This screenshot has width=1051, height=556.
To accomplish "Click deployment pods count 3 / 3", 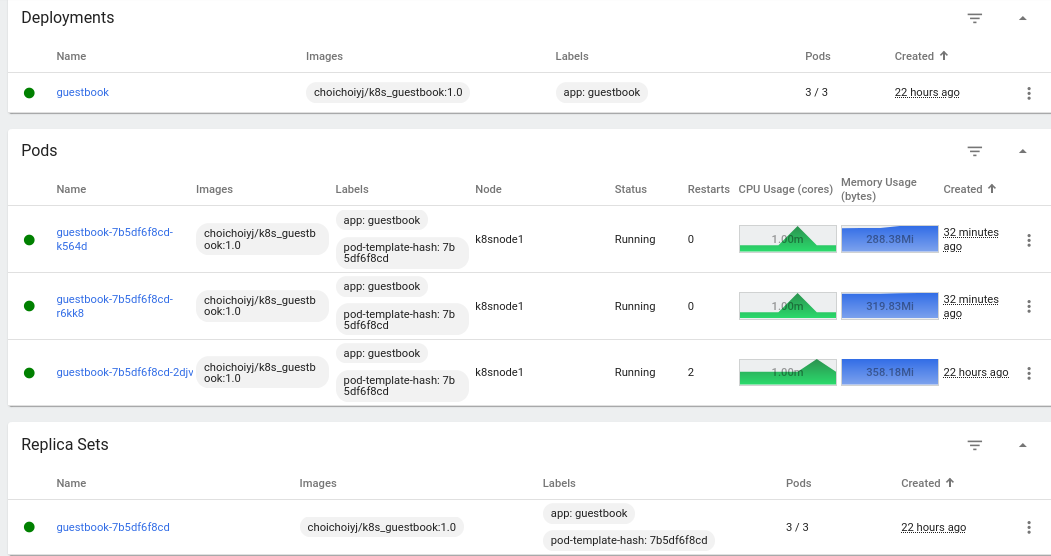I will point(816,92).
